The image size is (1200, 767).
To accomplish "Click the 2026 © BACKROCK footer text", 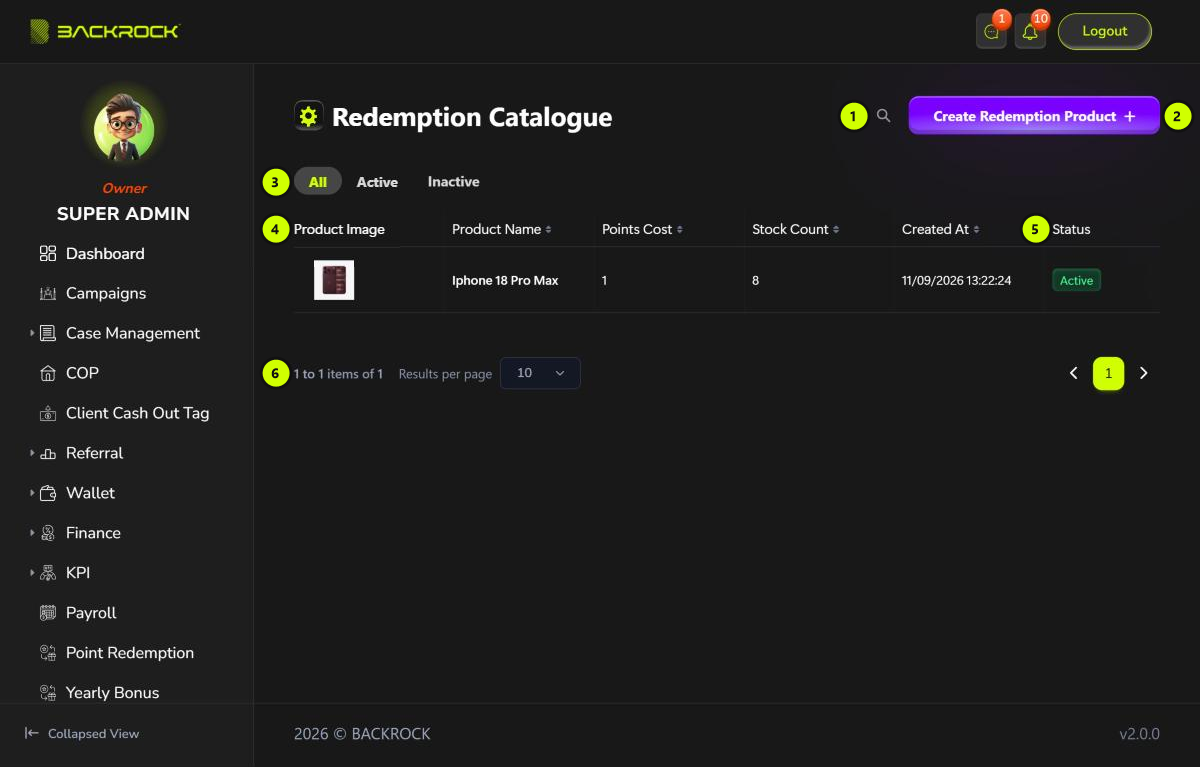I will tap(362, 734).
